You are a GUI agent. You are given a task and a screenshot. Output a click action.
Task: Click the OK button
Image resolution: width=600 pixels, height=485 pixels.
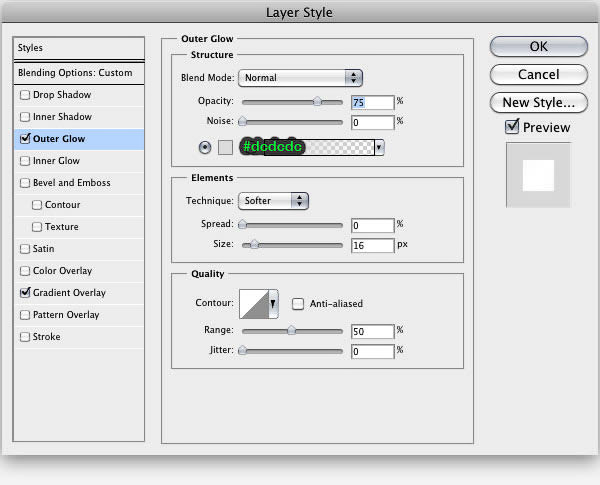pos(538,47)
